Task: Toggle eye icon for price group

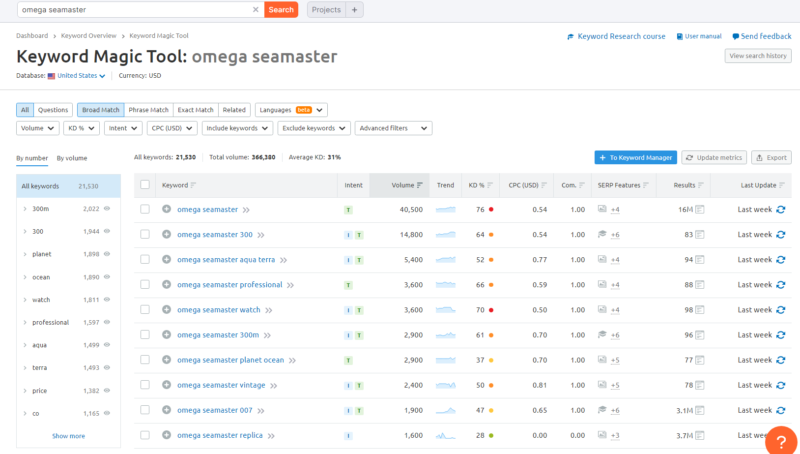Action: [107, 390]
